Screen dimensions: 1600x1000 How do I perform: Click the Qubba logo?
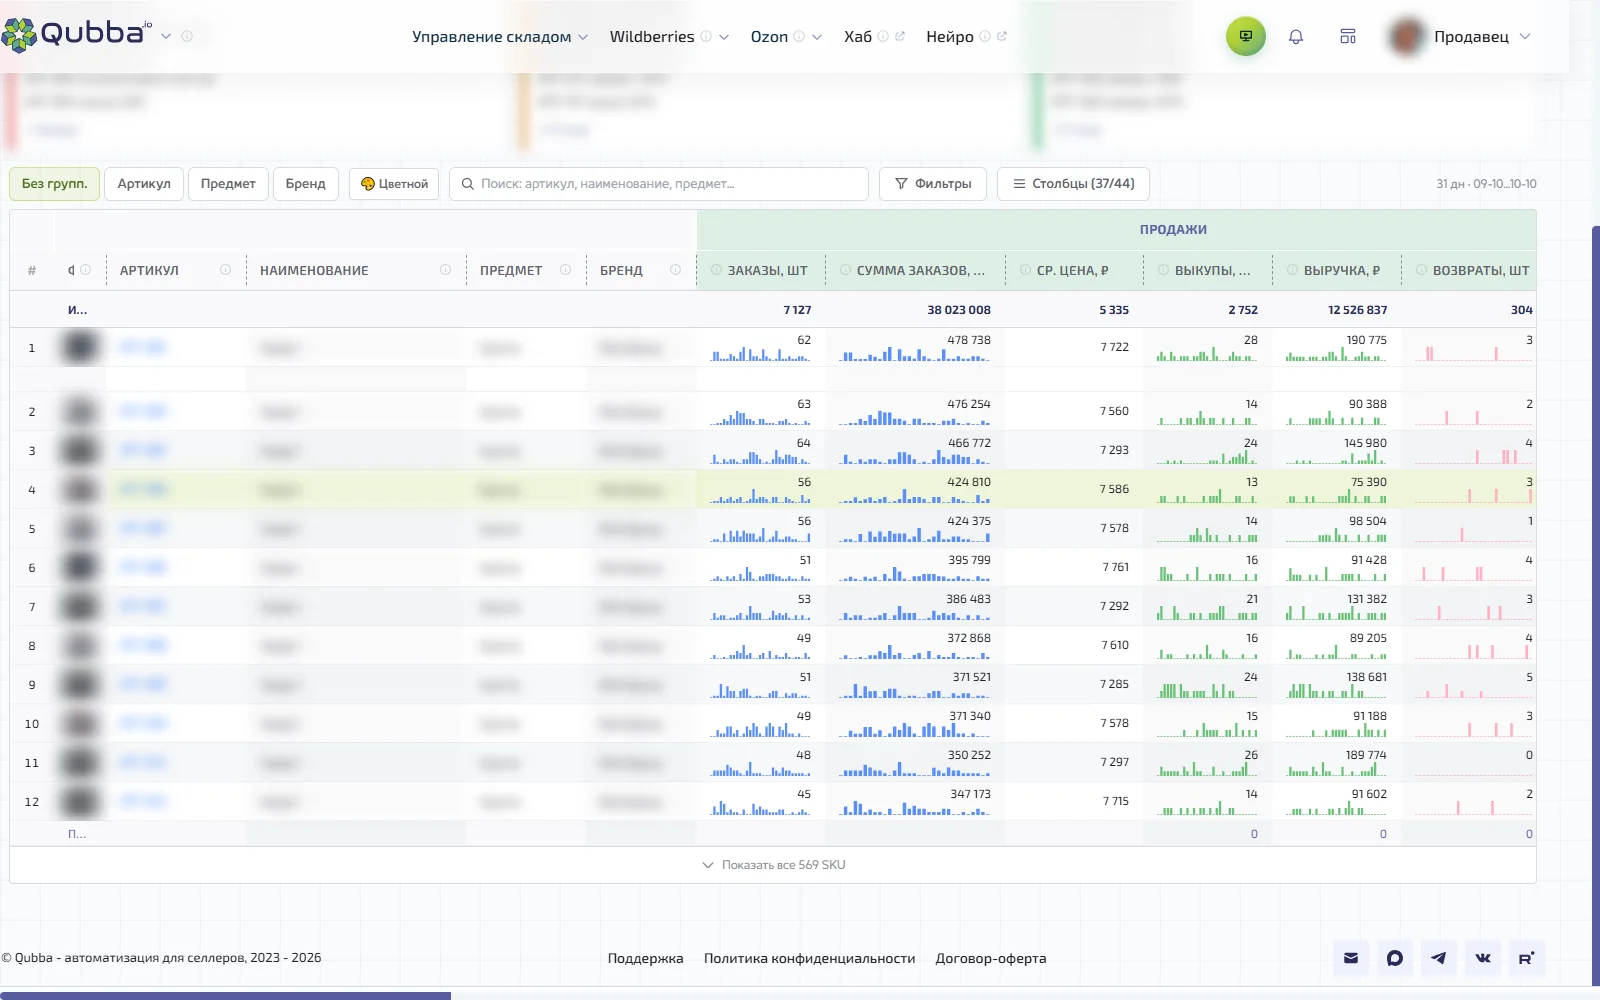(77, 33)
